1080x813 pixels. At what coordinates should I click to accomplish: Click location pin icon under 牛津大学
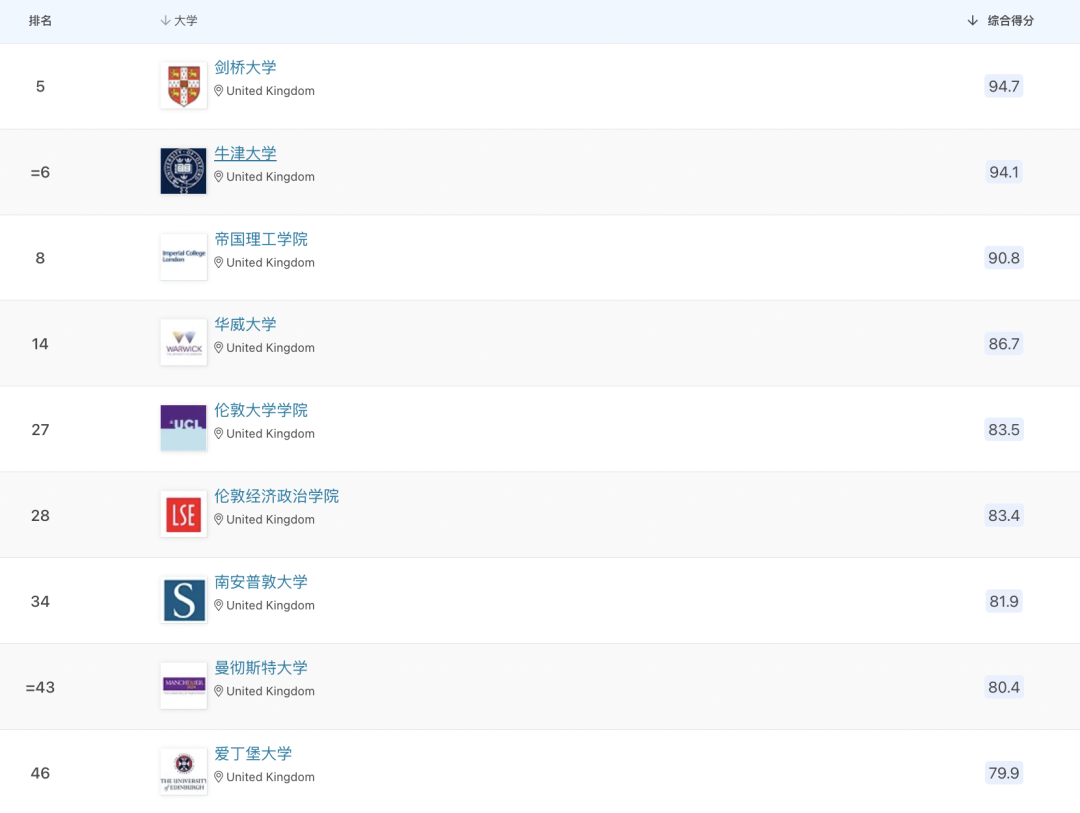pos(218,176)
